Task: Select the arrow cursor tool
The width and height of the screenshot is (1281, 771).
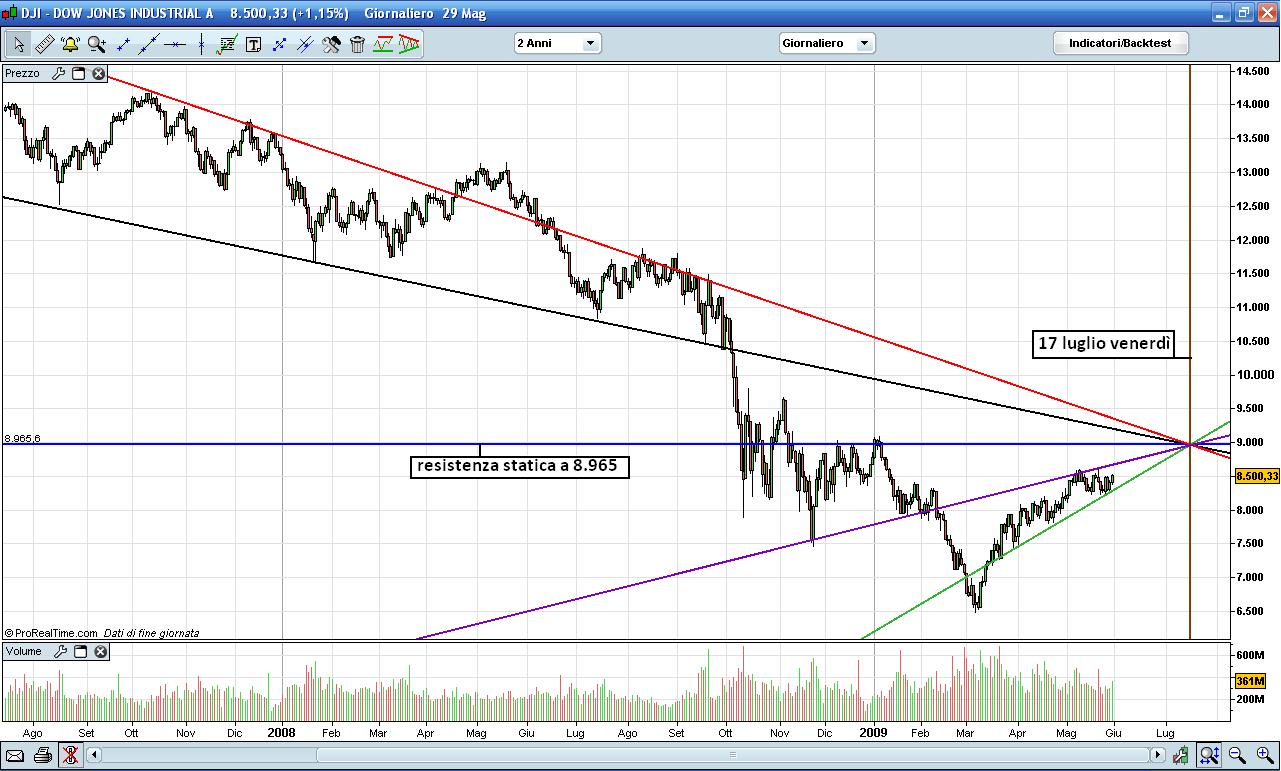Action: [x=19, y=44]
